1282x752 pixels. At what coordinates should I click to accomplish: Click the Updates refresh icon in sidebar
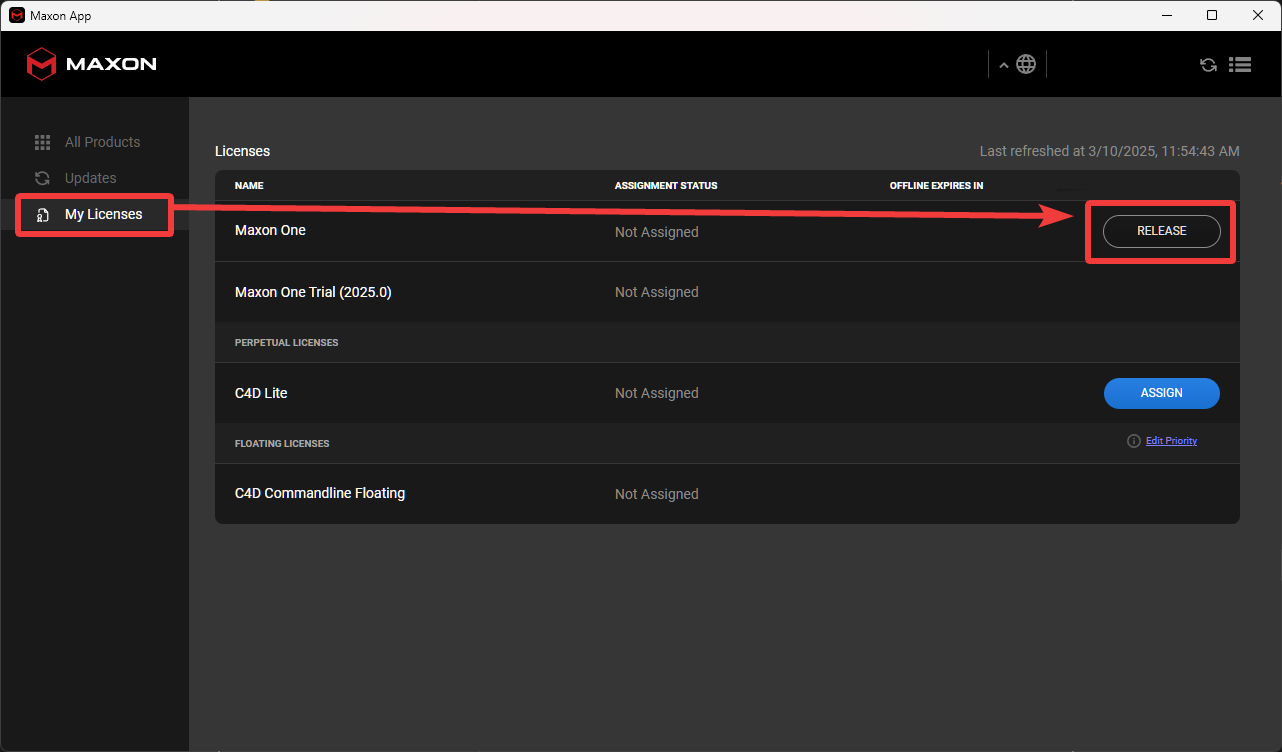pyautogui.click(x=42, y=178)
